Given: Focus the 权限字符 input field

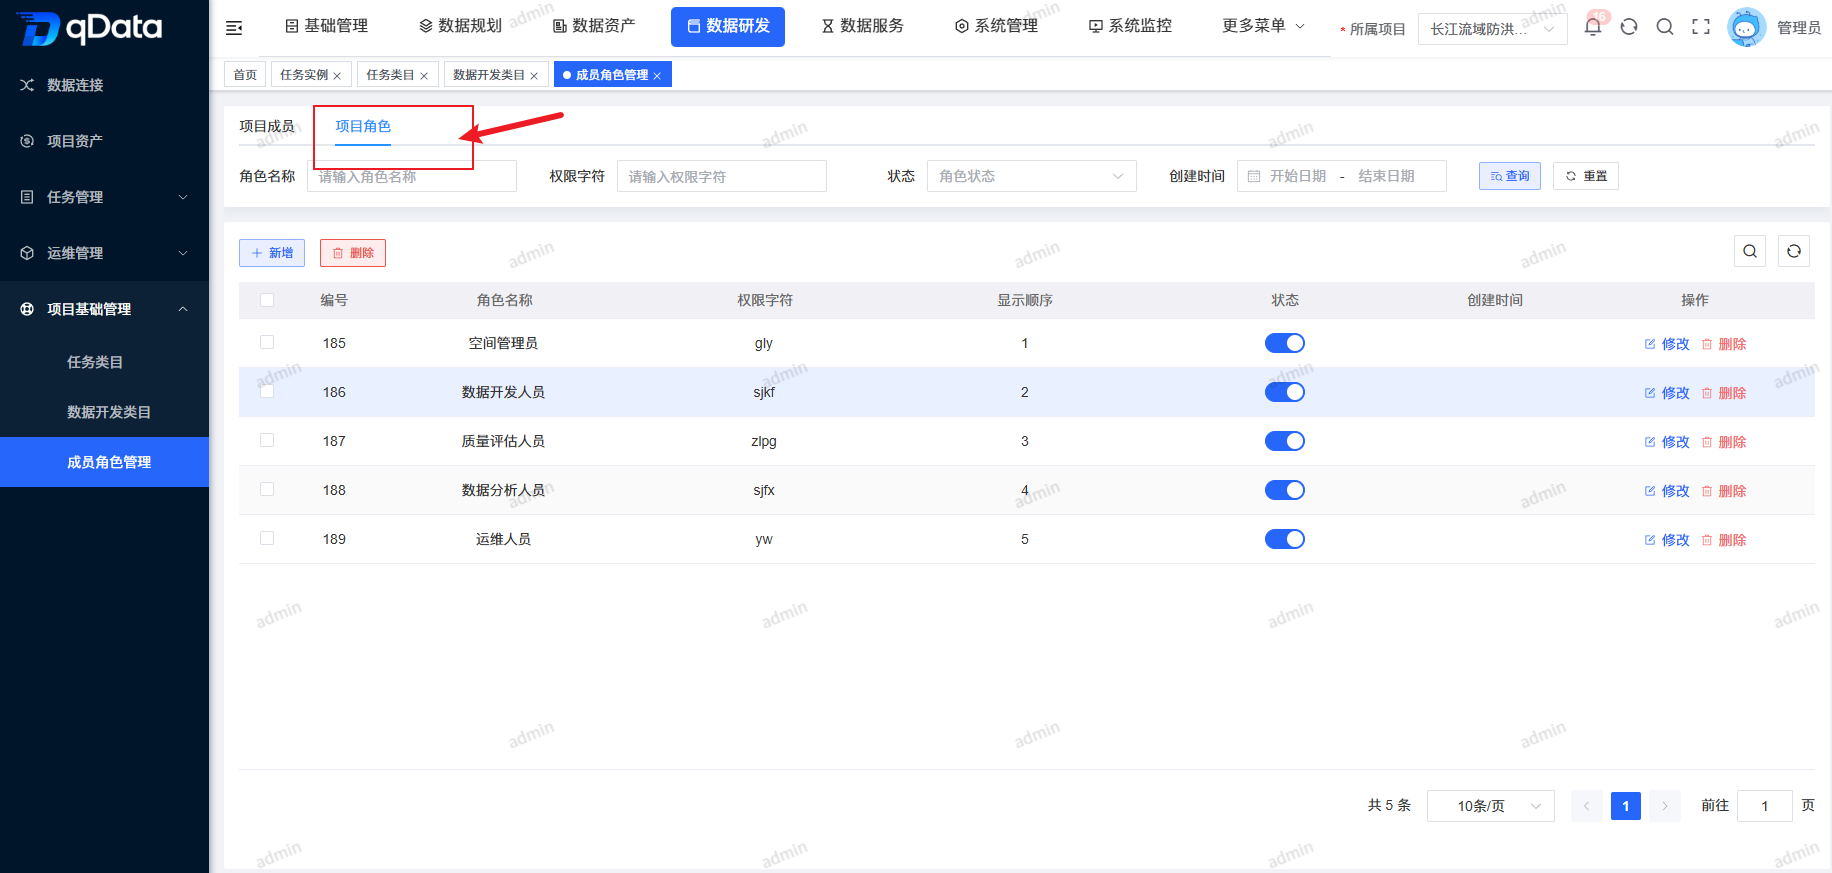Looking at the screenshot, I should (722, 176).
